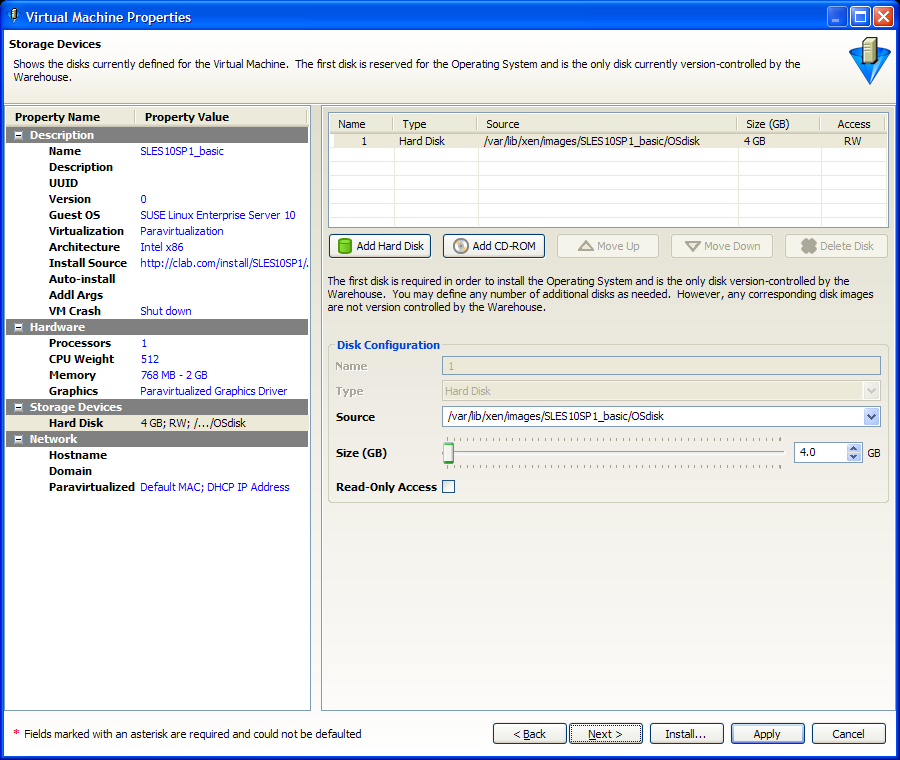The width and height of the screenshot is (900, 760).
Task: Select the Hard Disk row in disk table
Action: click(x=608, y=141)
